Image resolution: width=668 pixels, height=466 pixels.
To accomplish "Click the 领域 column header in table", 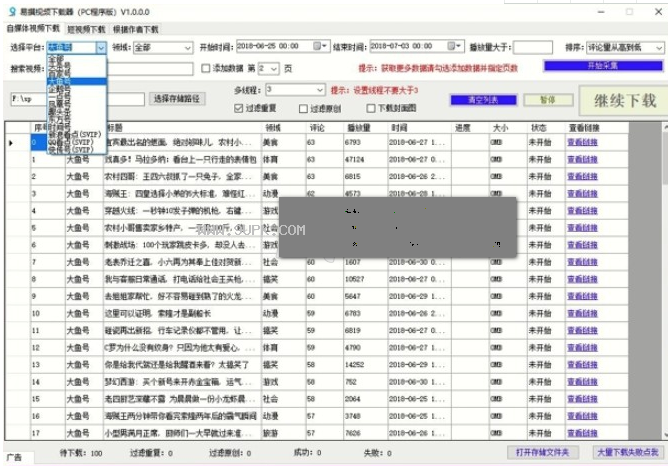I will click(x=283, y=127).
